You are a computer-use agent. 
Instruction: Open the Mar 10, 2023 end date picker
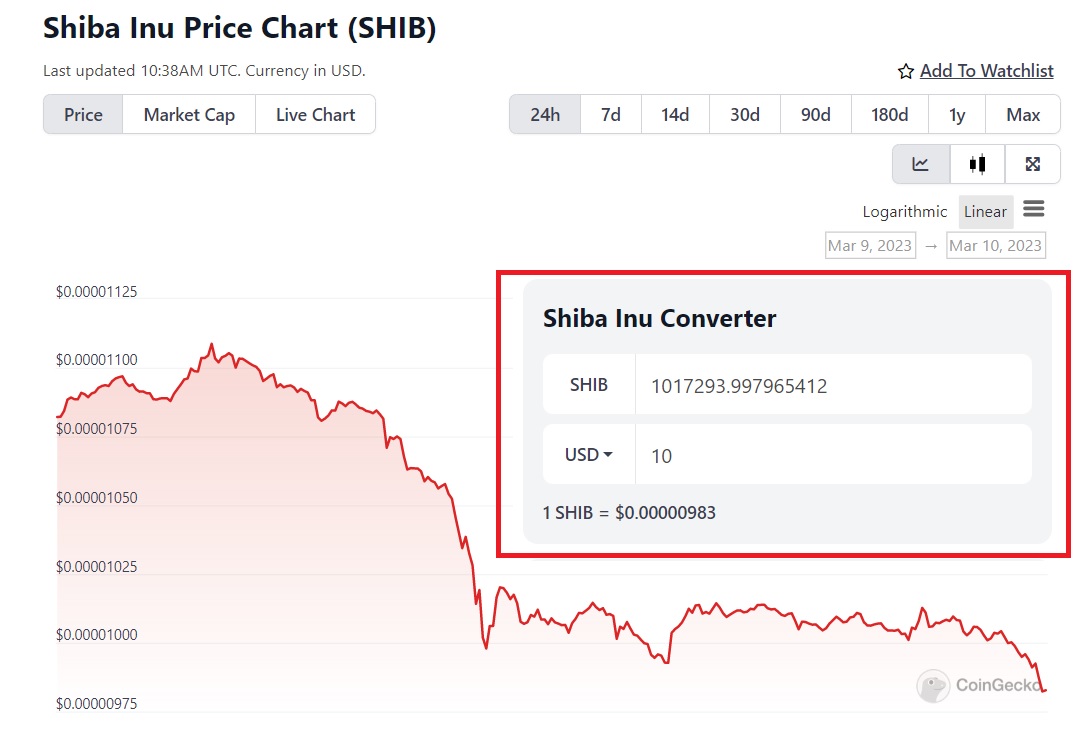click(995, 245)
